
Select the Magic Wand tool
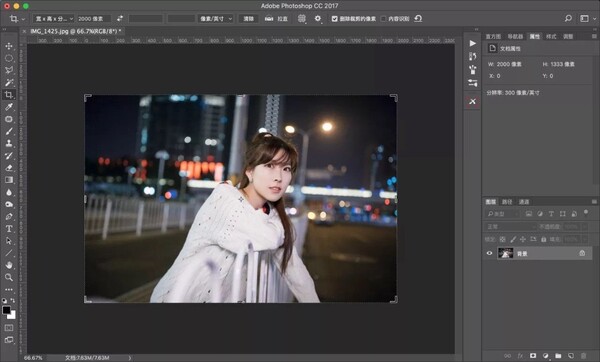9,82
